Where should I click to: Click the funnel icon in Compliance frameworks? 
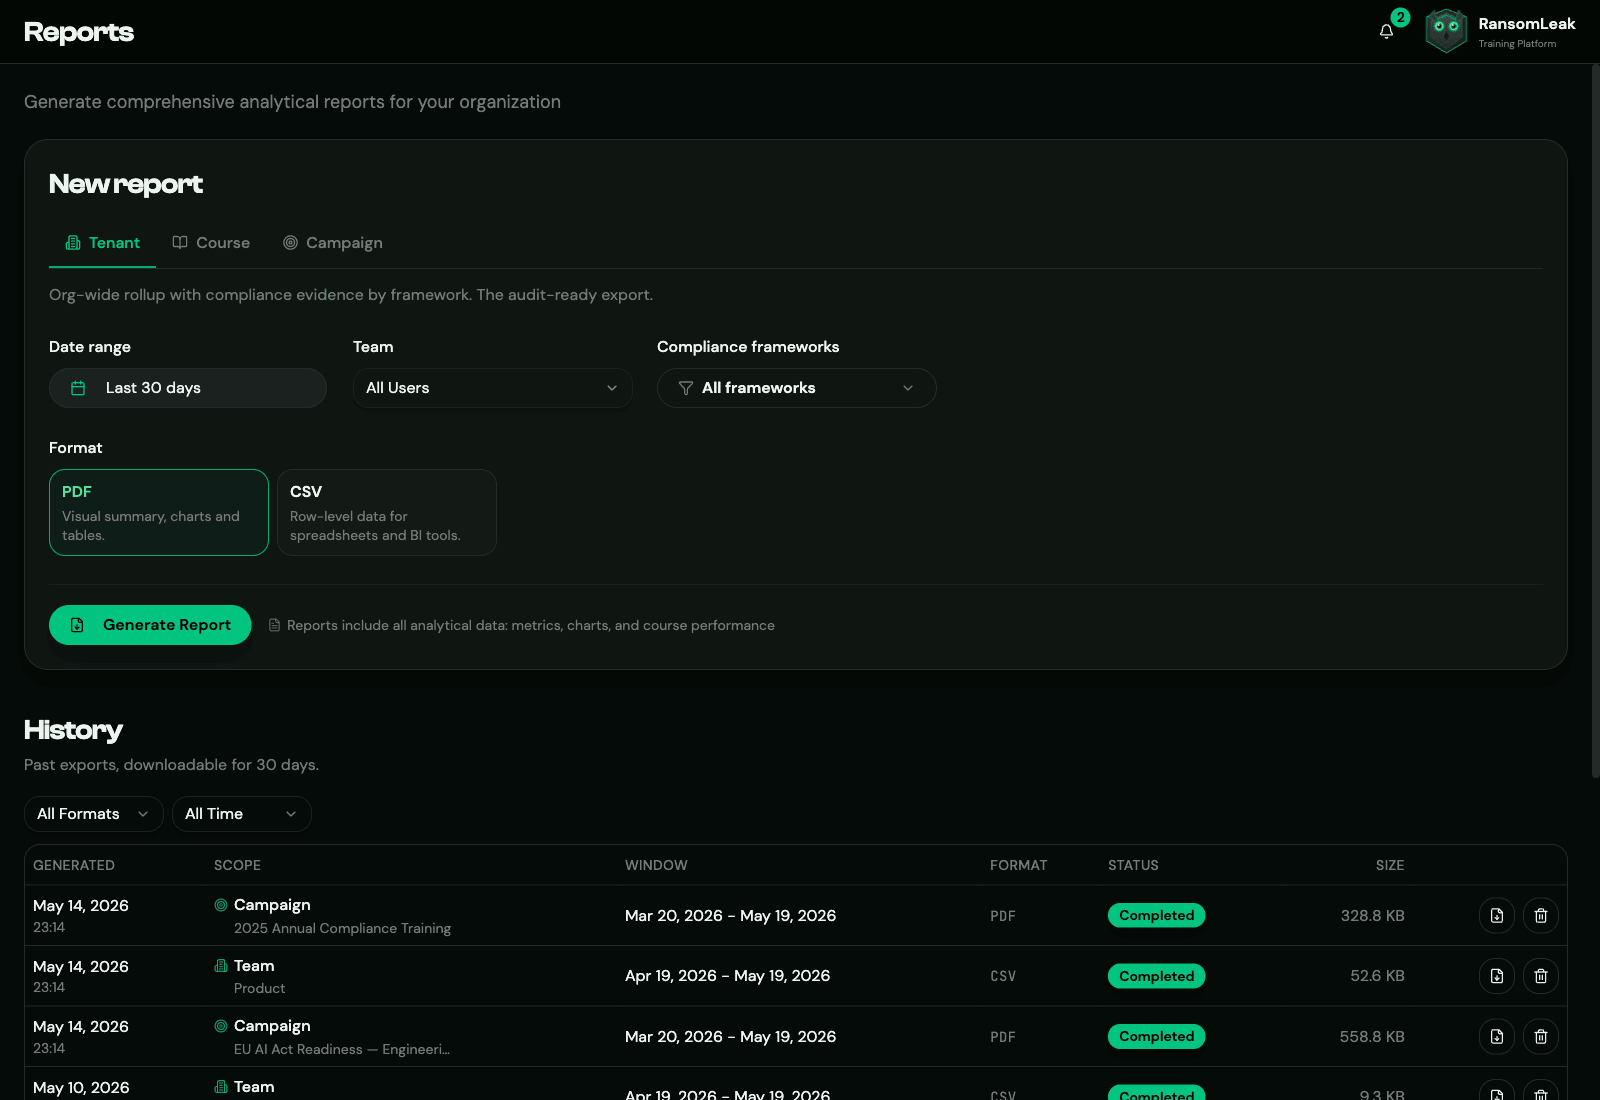tap(686, 388)
